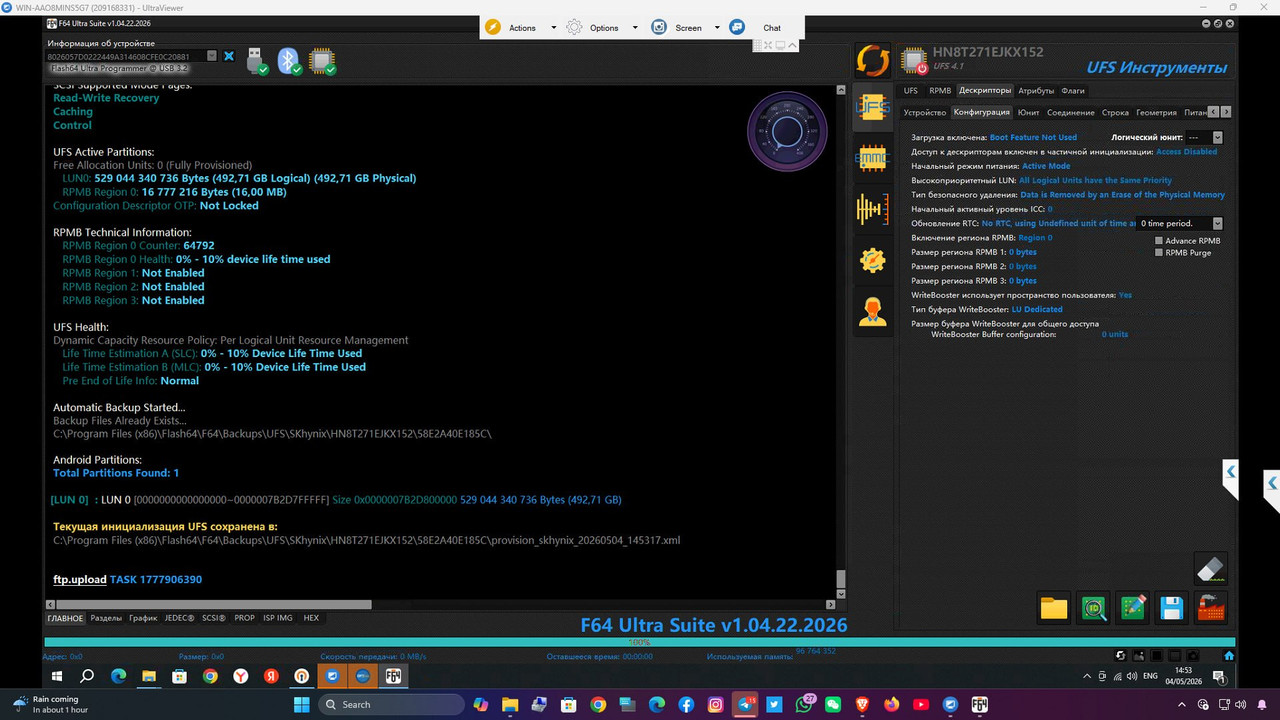Click the green ID magnifier icon

pyautogui.click(x=1094, y=607)
